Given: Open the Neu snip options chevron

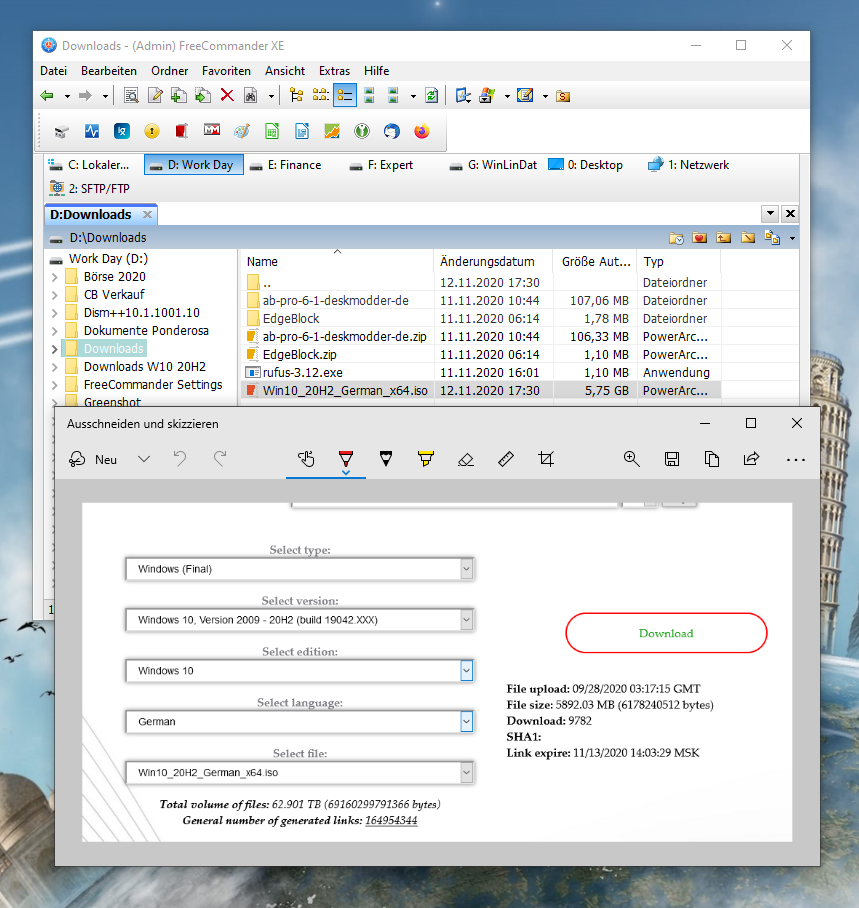Looking at the screenshot, I should (x=144, y=459).
